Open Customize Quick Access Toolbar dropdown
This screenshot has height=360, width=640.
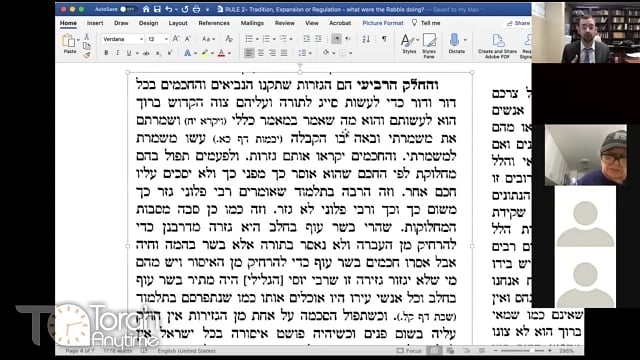click(207, 9)
